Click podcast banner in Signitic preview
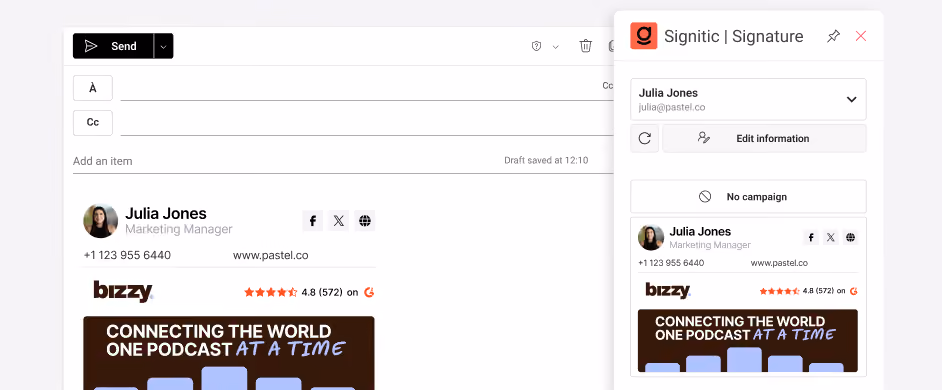 coord(748,341)
